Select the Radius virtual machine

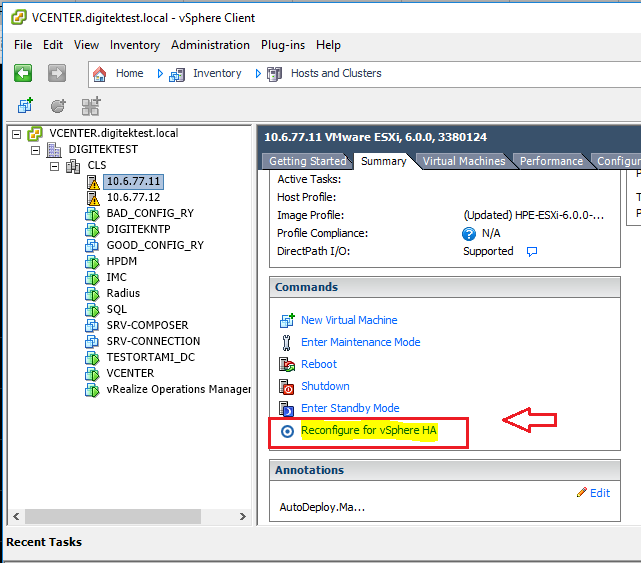click(123, 294)
